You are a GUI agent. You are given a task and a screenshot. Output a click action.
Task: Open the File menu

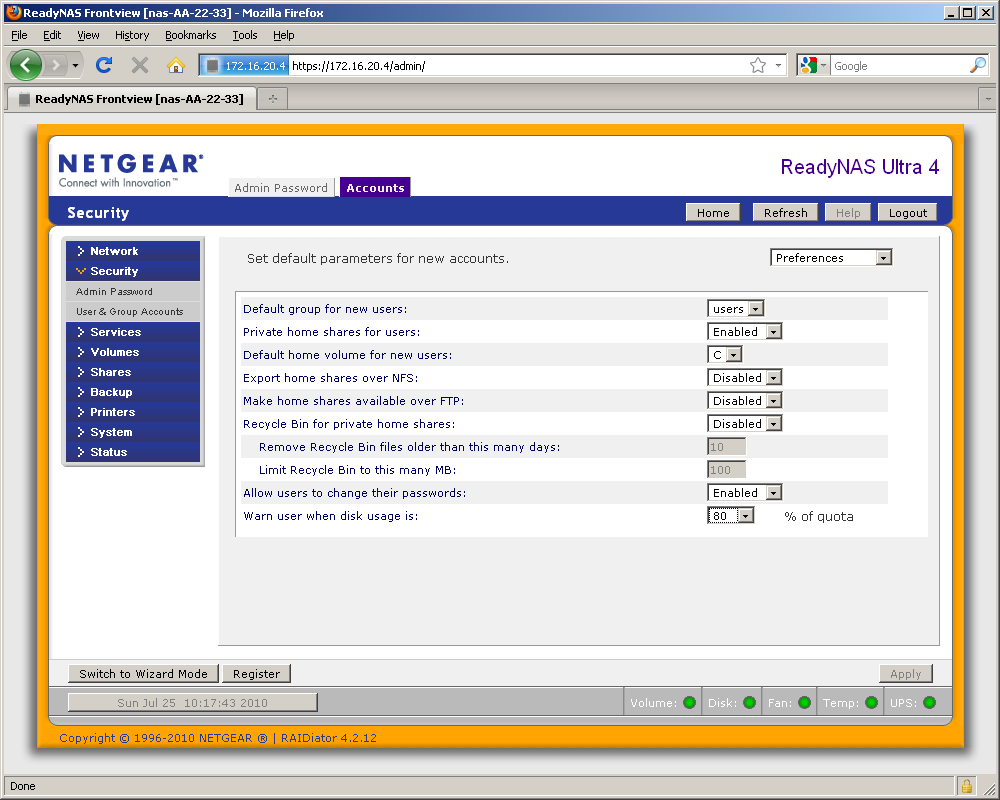tap(19, 35)
